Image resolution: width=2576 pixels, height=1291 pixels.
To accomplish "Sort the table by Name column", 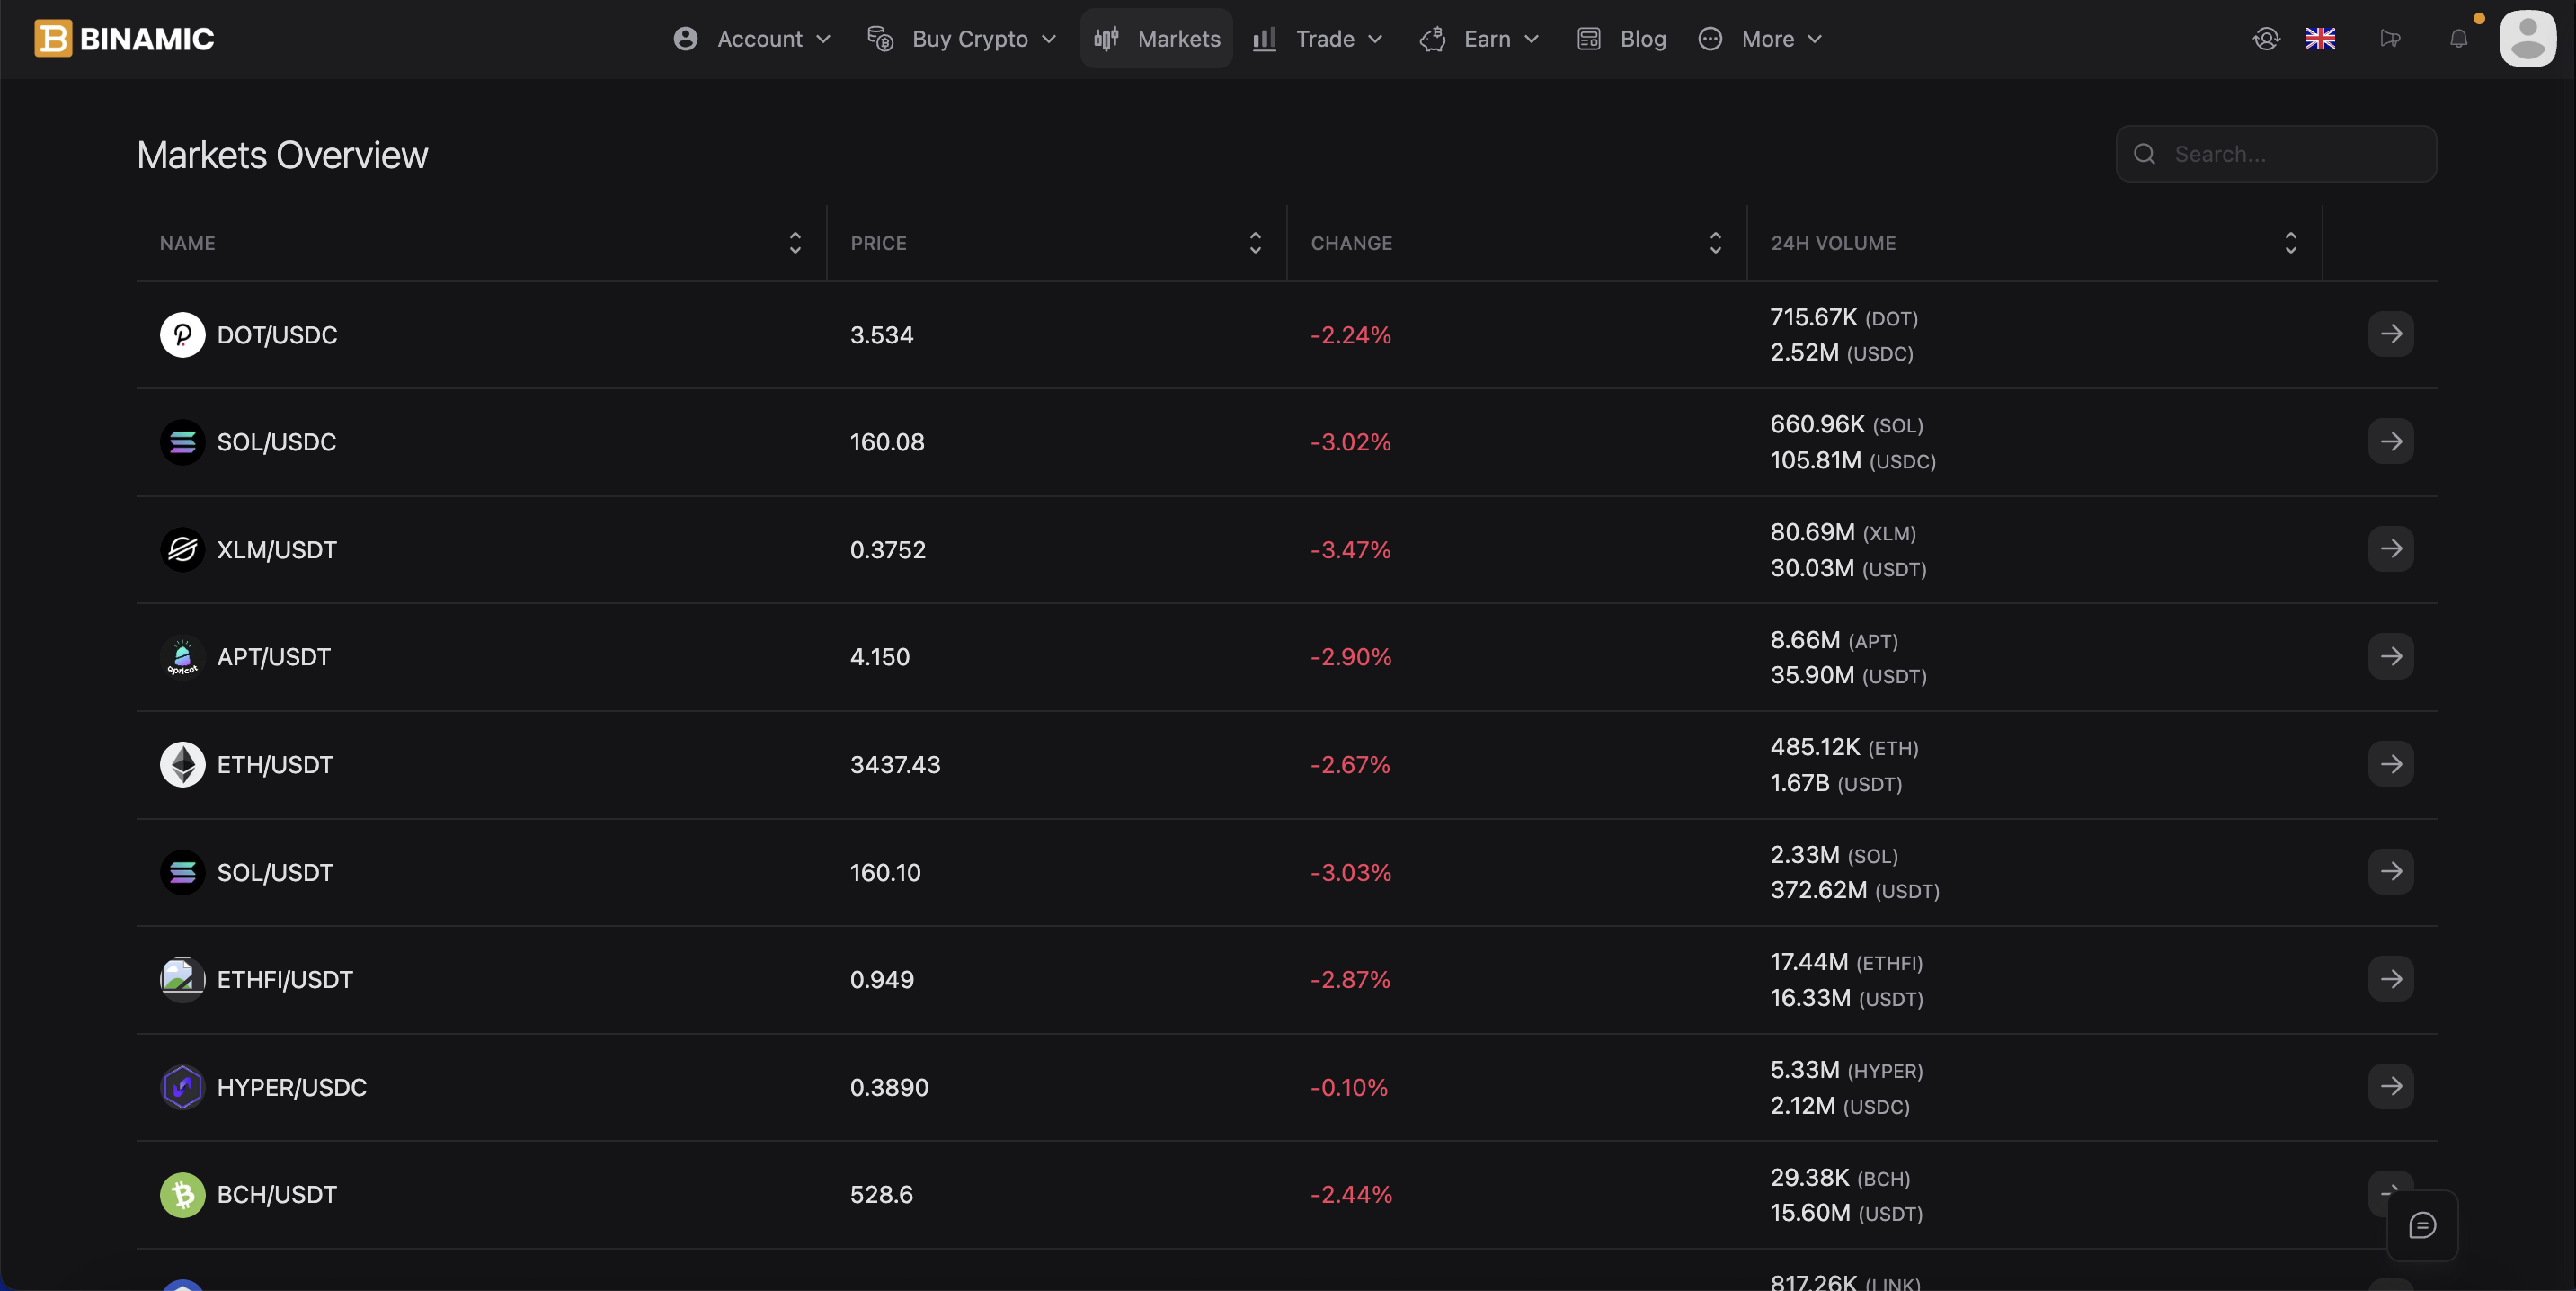I will point(795,243).
